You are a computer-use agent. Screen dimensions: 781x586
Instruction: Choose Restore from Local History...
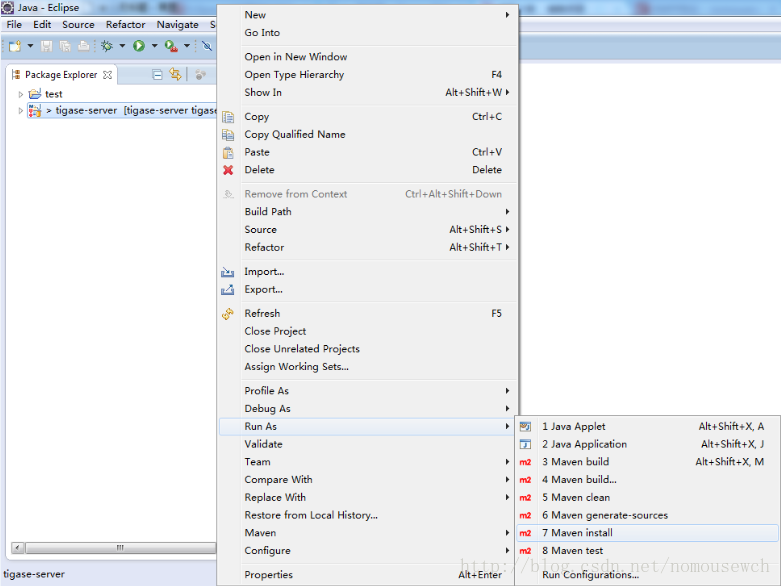(368, 515)
